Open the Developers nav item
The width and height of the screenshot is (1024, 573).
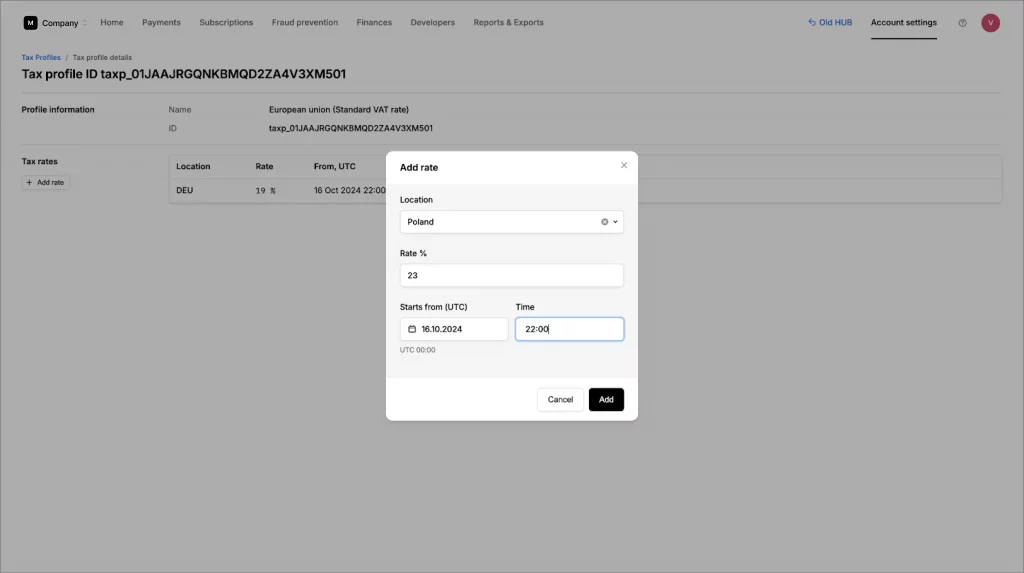pos(432,22)
